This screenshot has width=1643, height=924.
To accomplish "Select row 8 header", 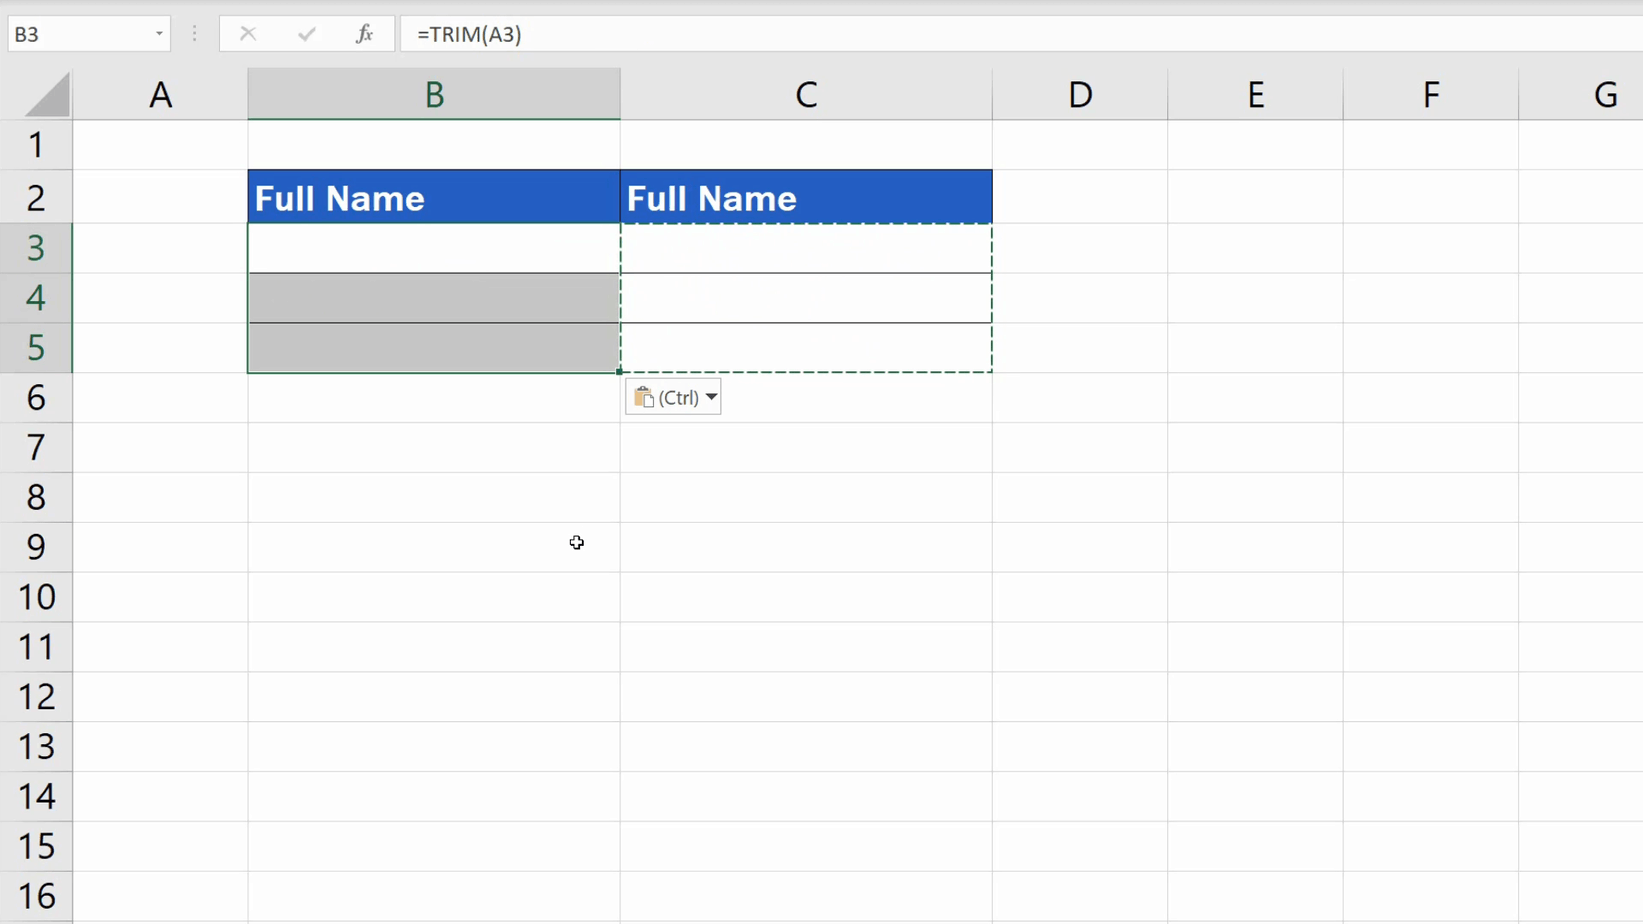I will pos(36,497).
